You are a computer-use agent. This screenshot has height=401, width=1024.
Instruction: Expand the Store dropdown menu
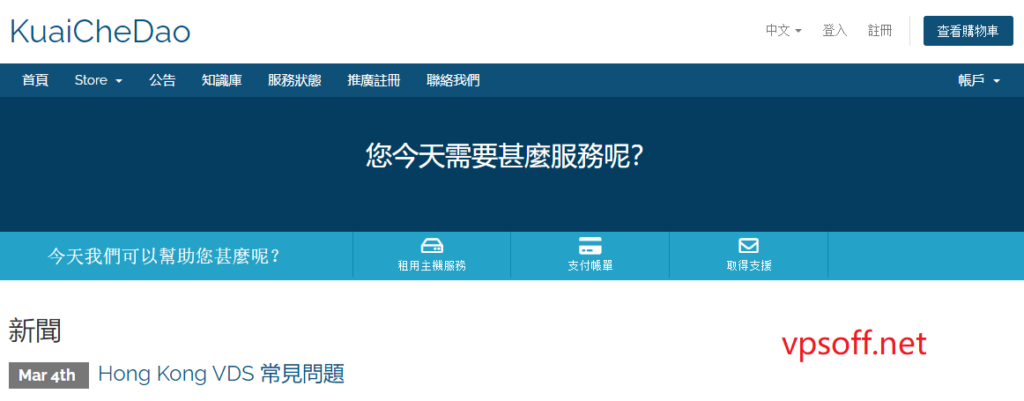(98, 80)
